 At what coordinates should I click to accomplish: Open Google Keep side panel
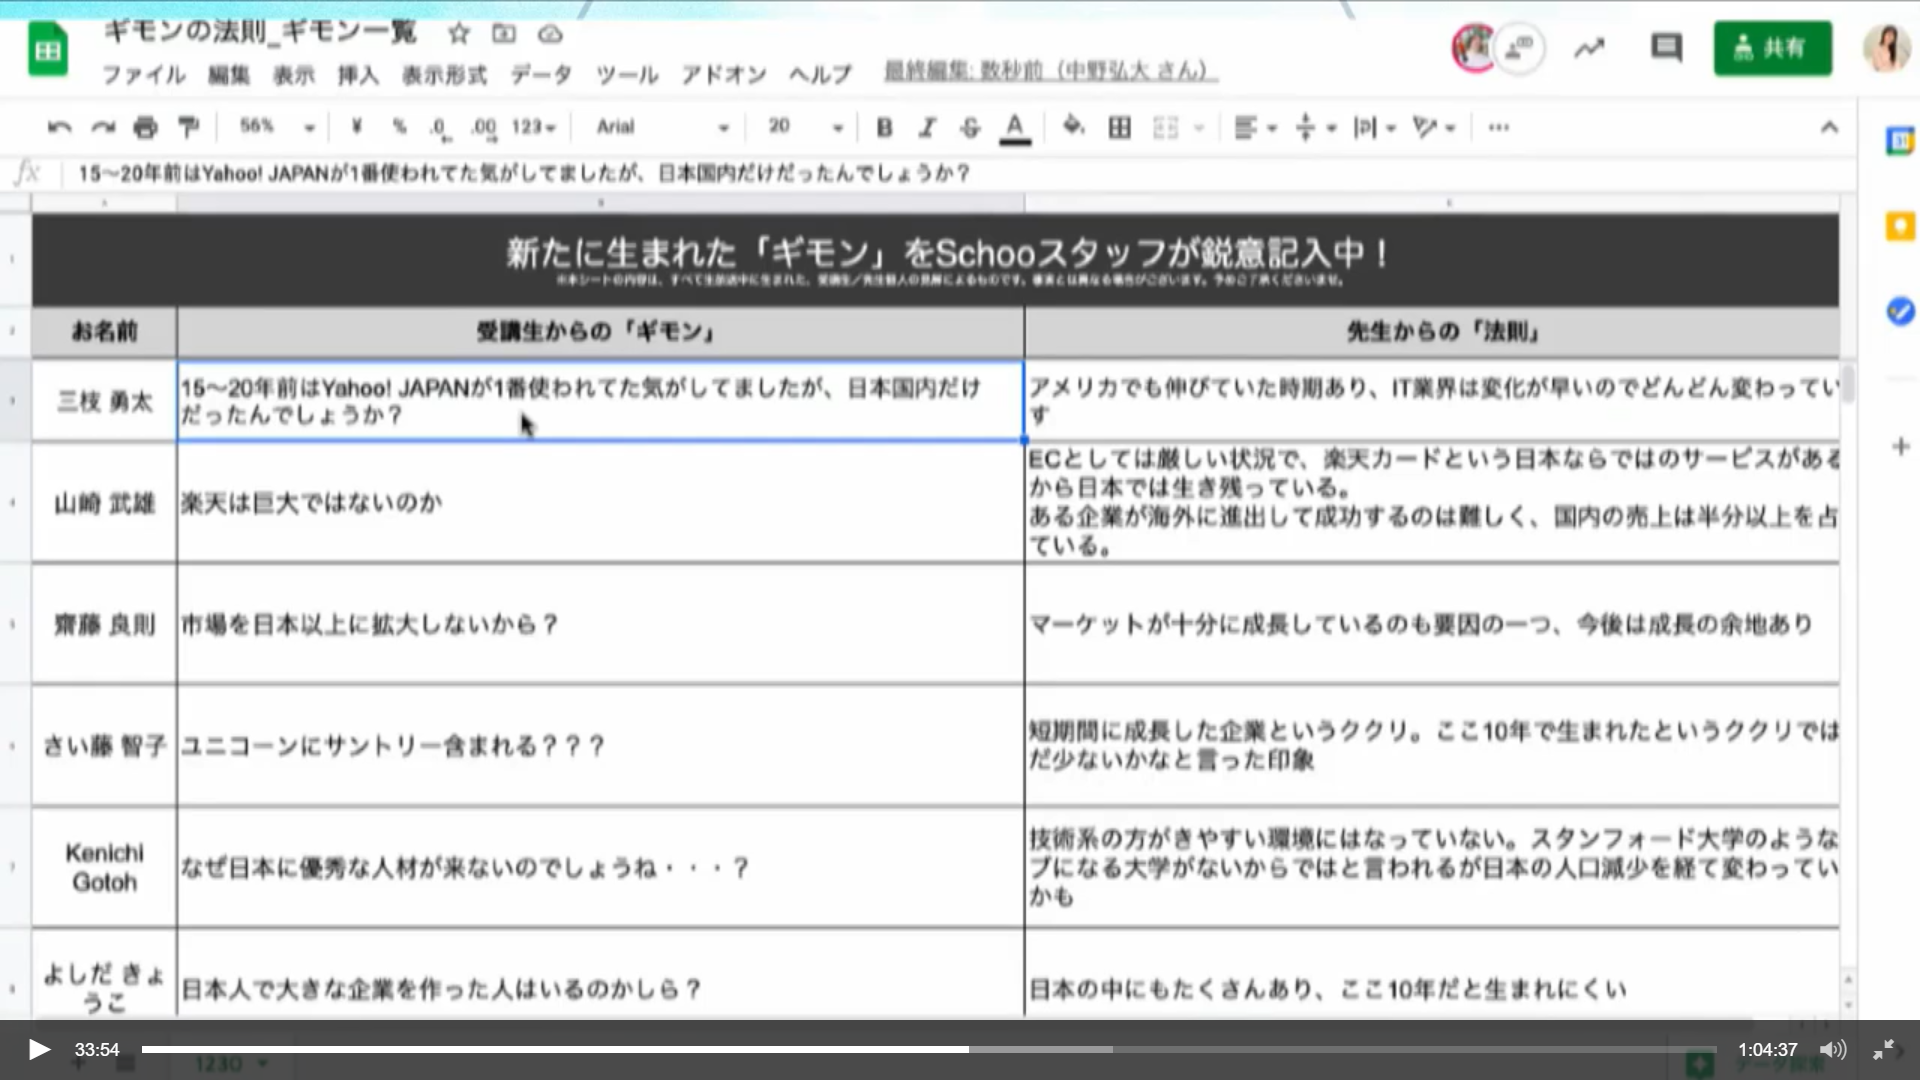point(1900,227)
